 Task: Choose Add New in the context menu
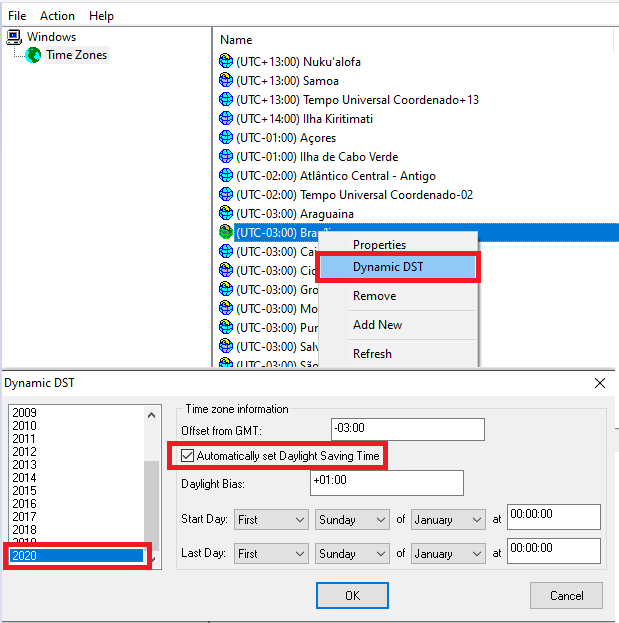(377, 325)
